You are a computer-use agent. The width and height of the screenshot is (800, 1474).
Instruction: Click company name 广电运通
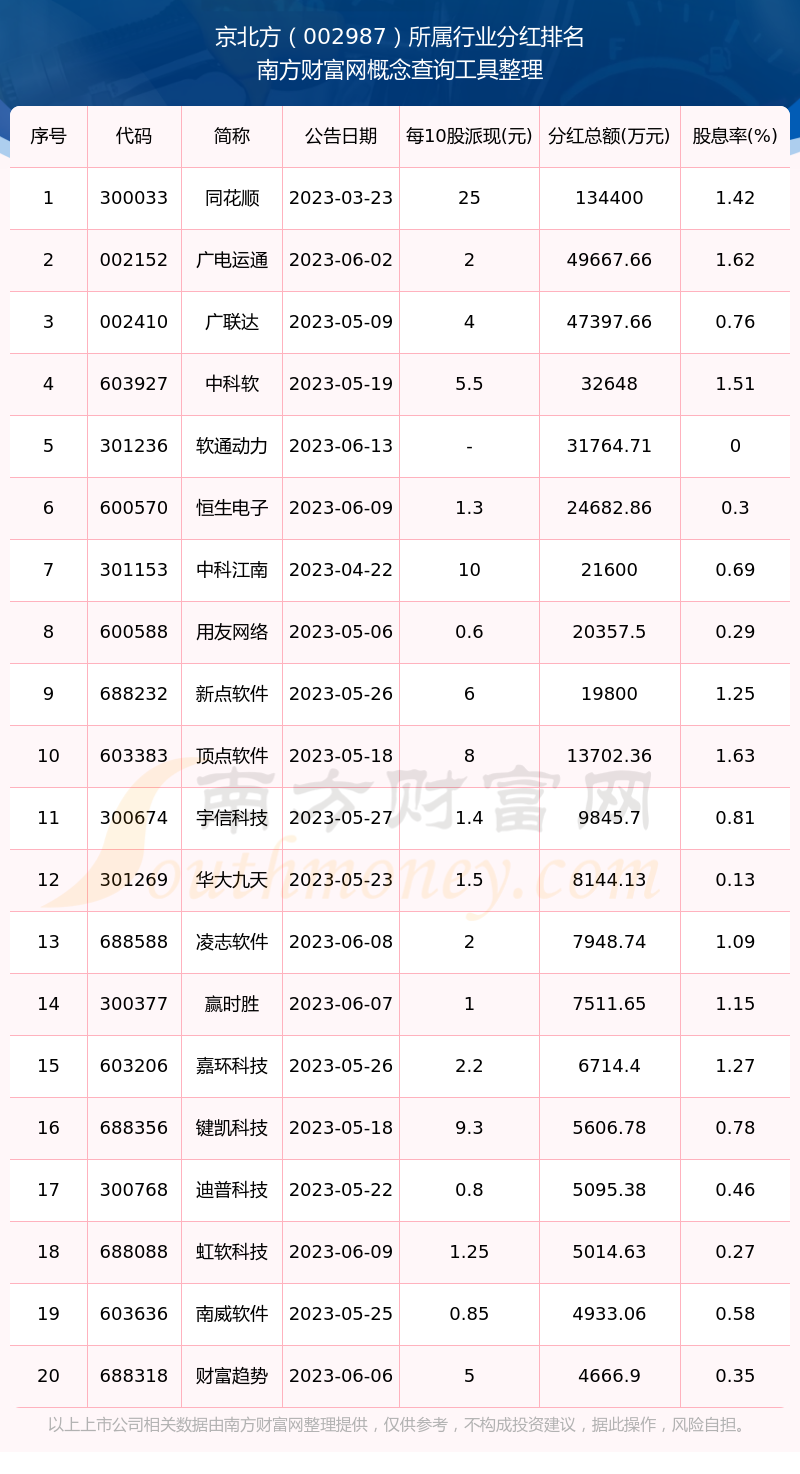[232, 260]
